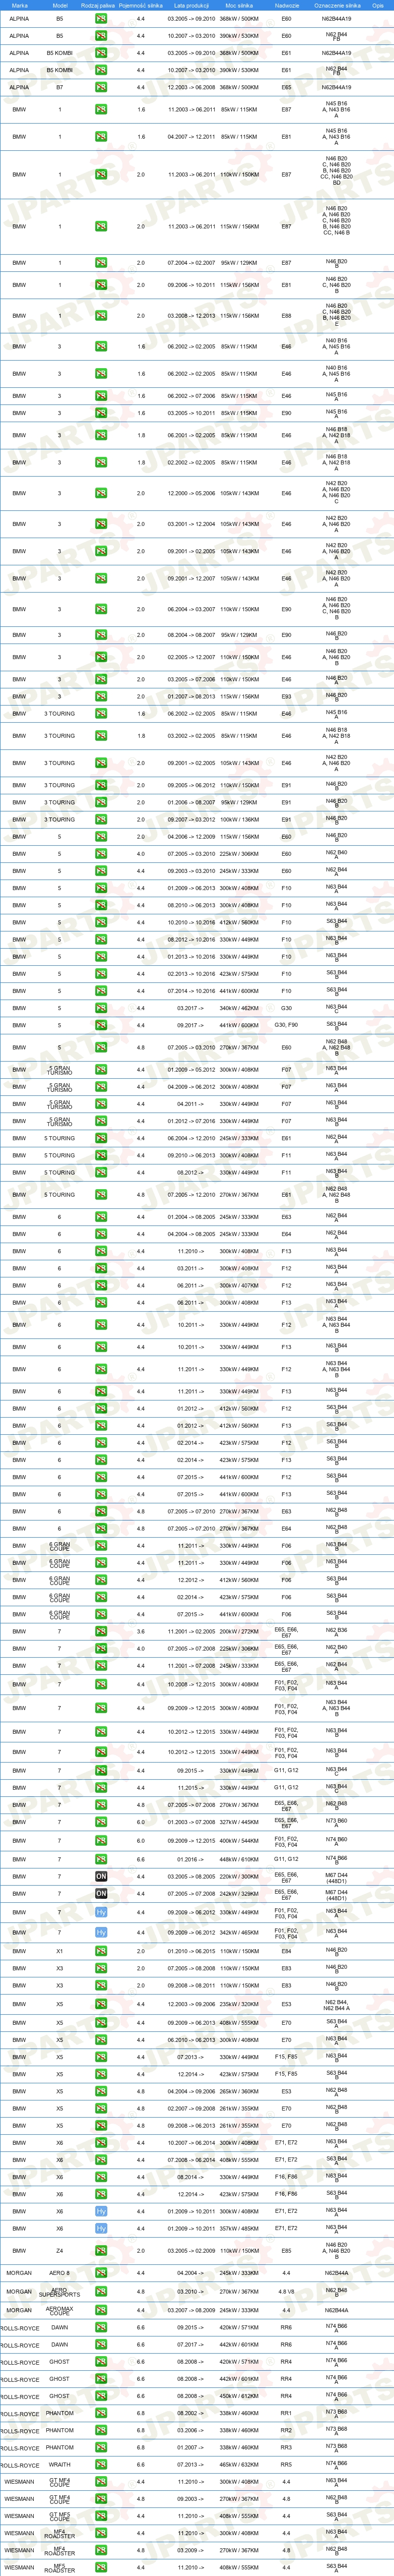This screenshot has width=394, height=2576.
Task: Sort by Marka column header
Action: (19, 5)
